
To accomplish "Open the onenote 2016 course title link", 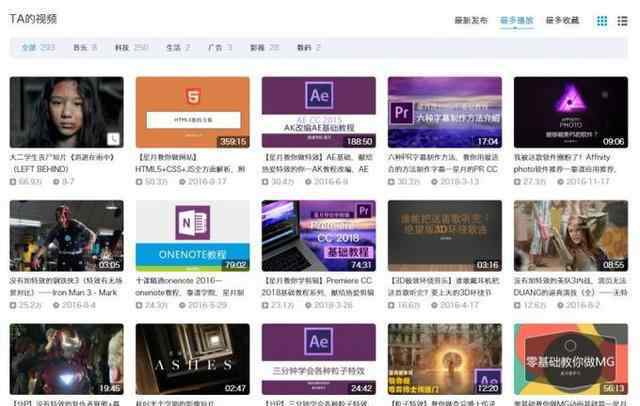I will click(x=190, y=286).
